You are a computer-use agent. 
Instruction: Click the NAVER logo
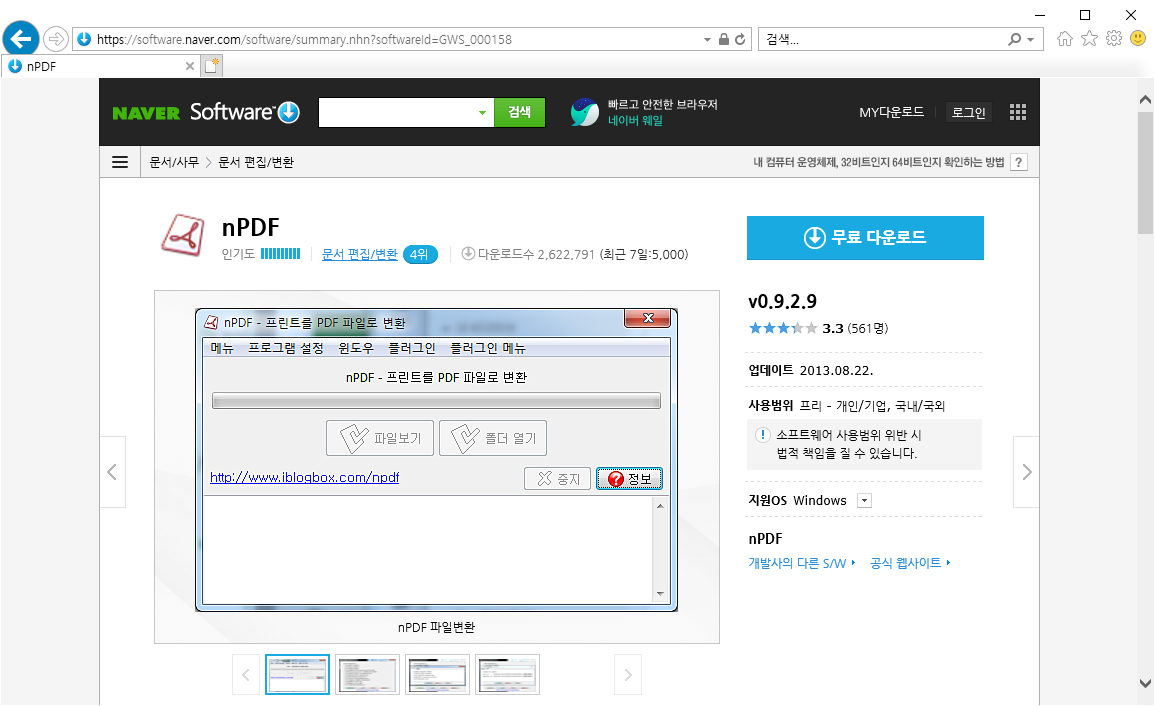[146, 113]
